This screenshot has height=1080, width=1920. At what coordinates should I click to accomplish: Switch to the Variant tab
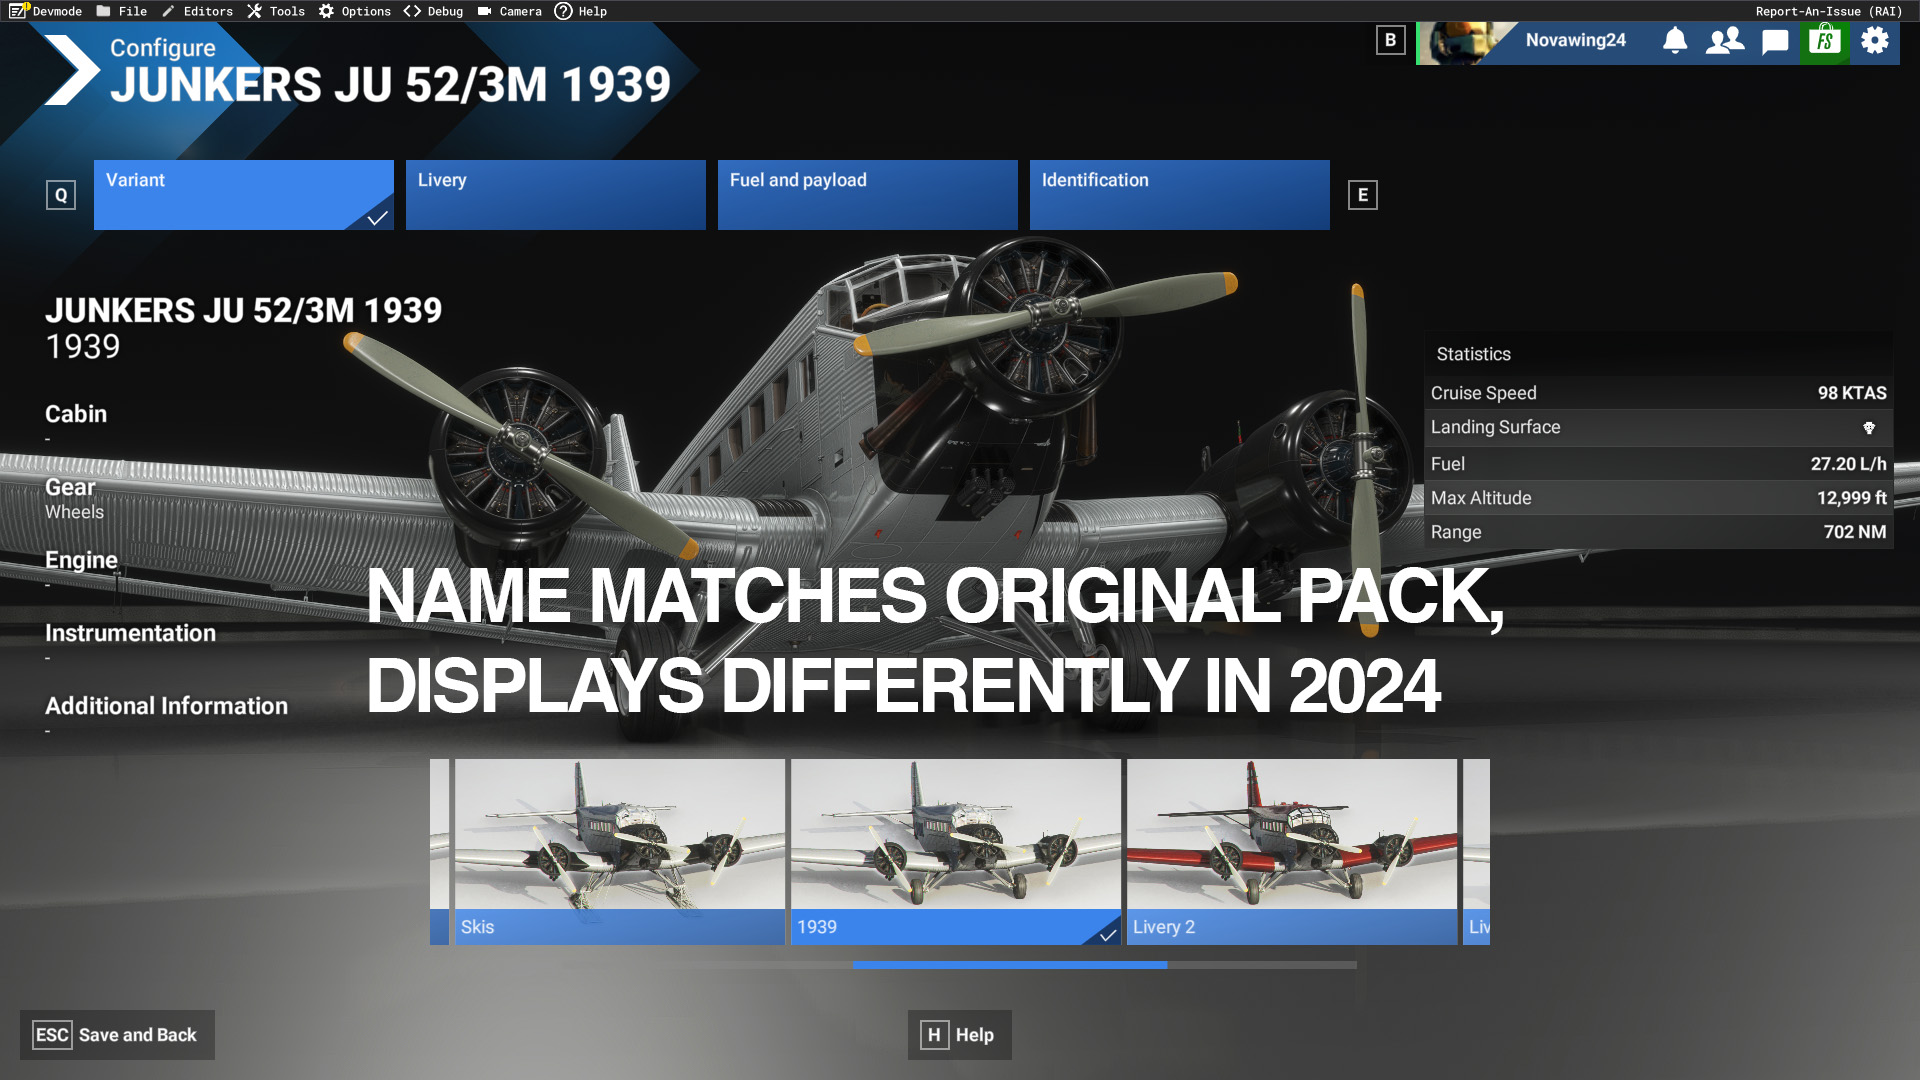click(x=244, y=195)
